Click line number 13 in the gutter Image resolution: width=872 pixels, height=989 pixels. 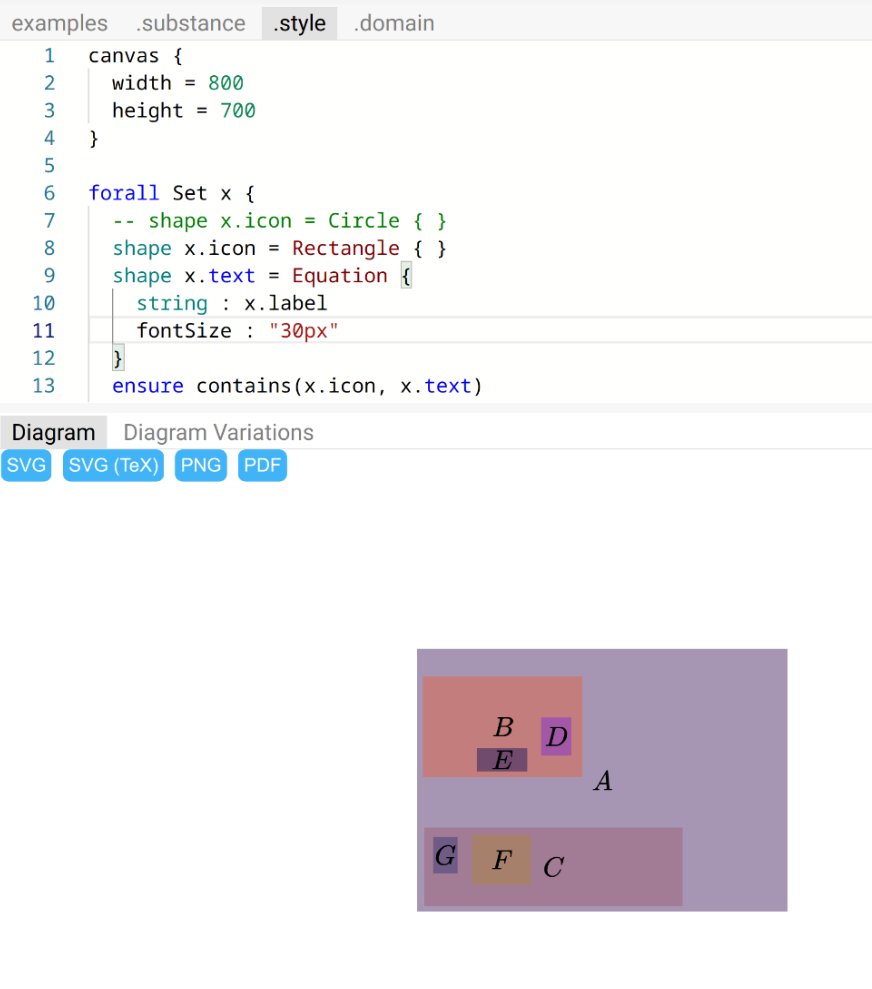[44, 385]
